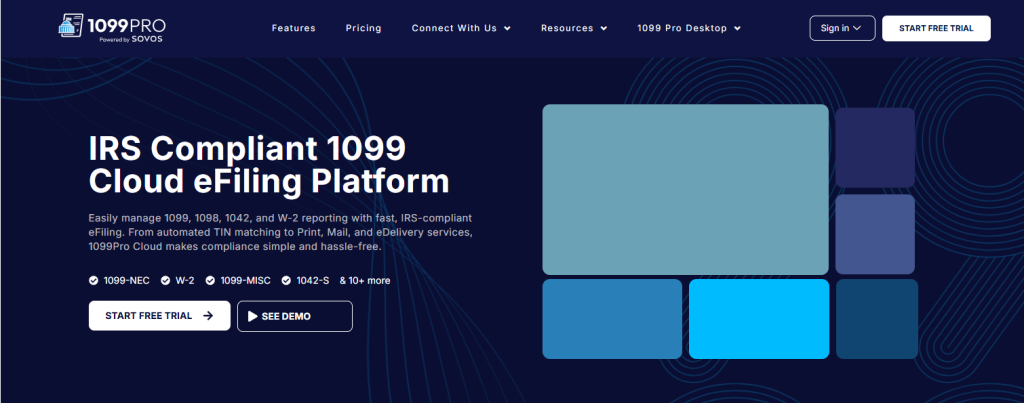
Task: Click the checkmark icon beside 1099-MISC
Action: coord(211,281)
